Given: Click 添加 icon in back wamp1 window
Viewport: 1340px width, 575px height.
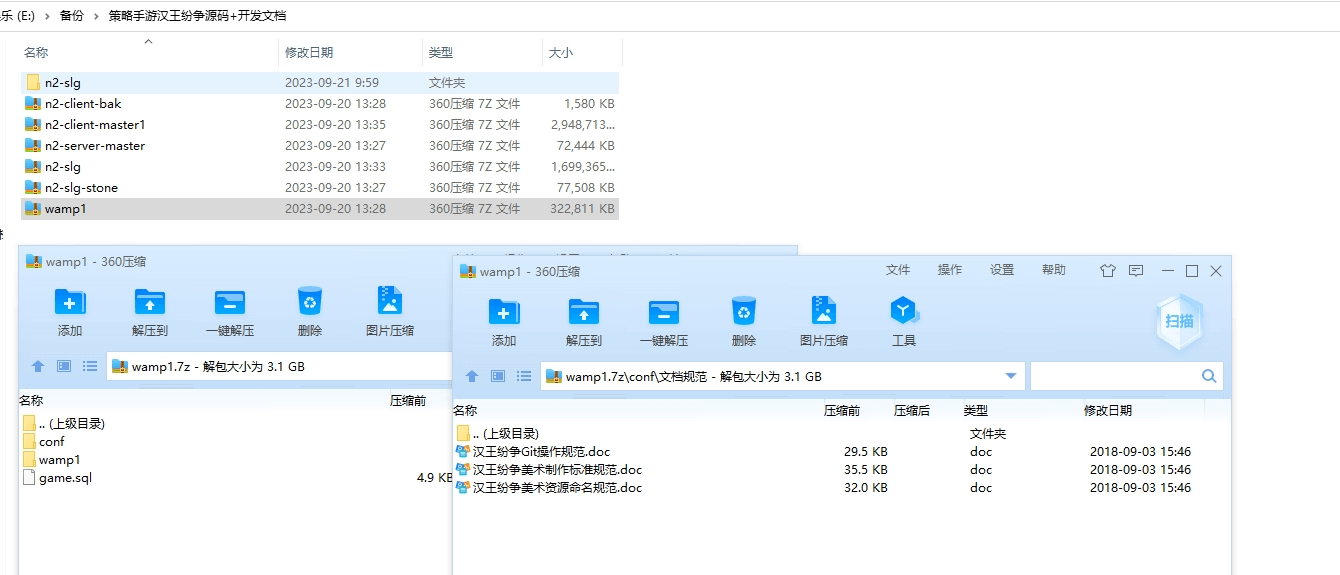Looking at the screenshot, I should click(x=70, y=301).
